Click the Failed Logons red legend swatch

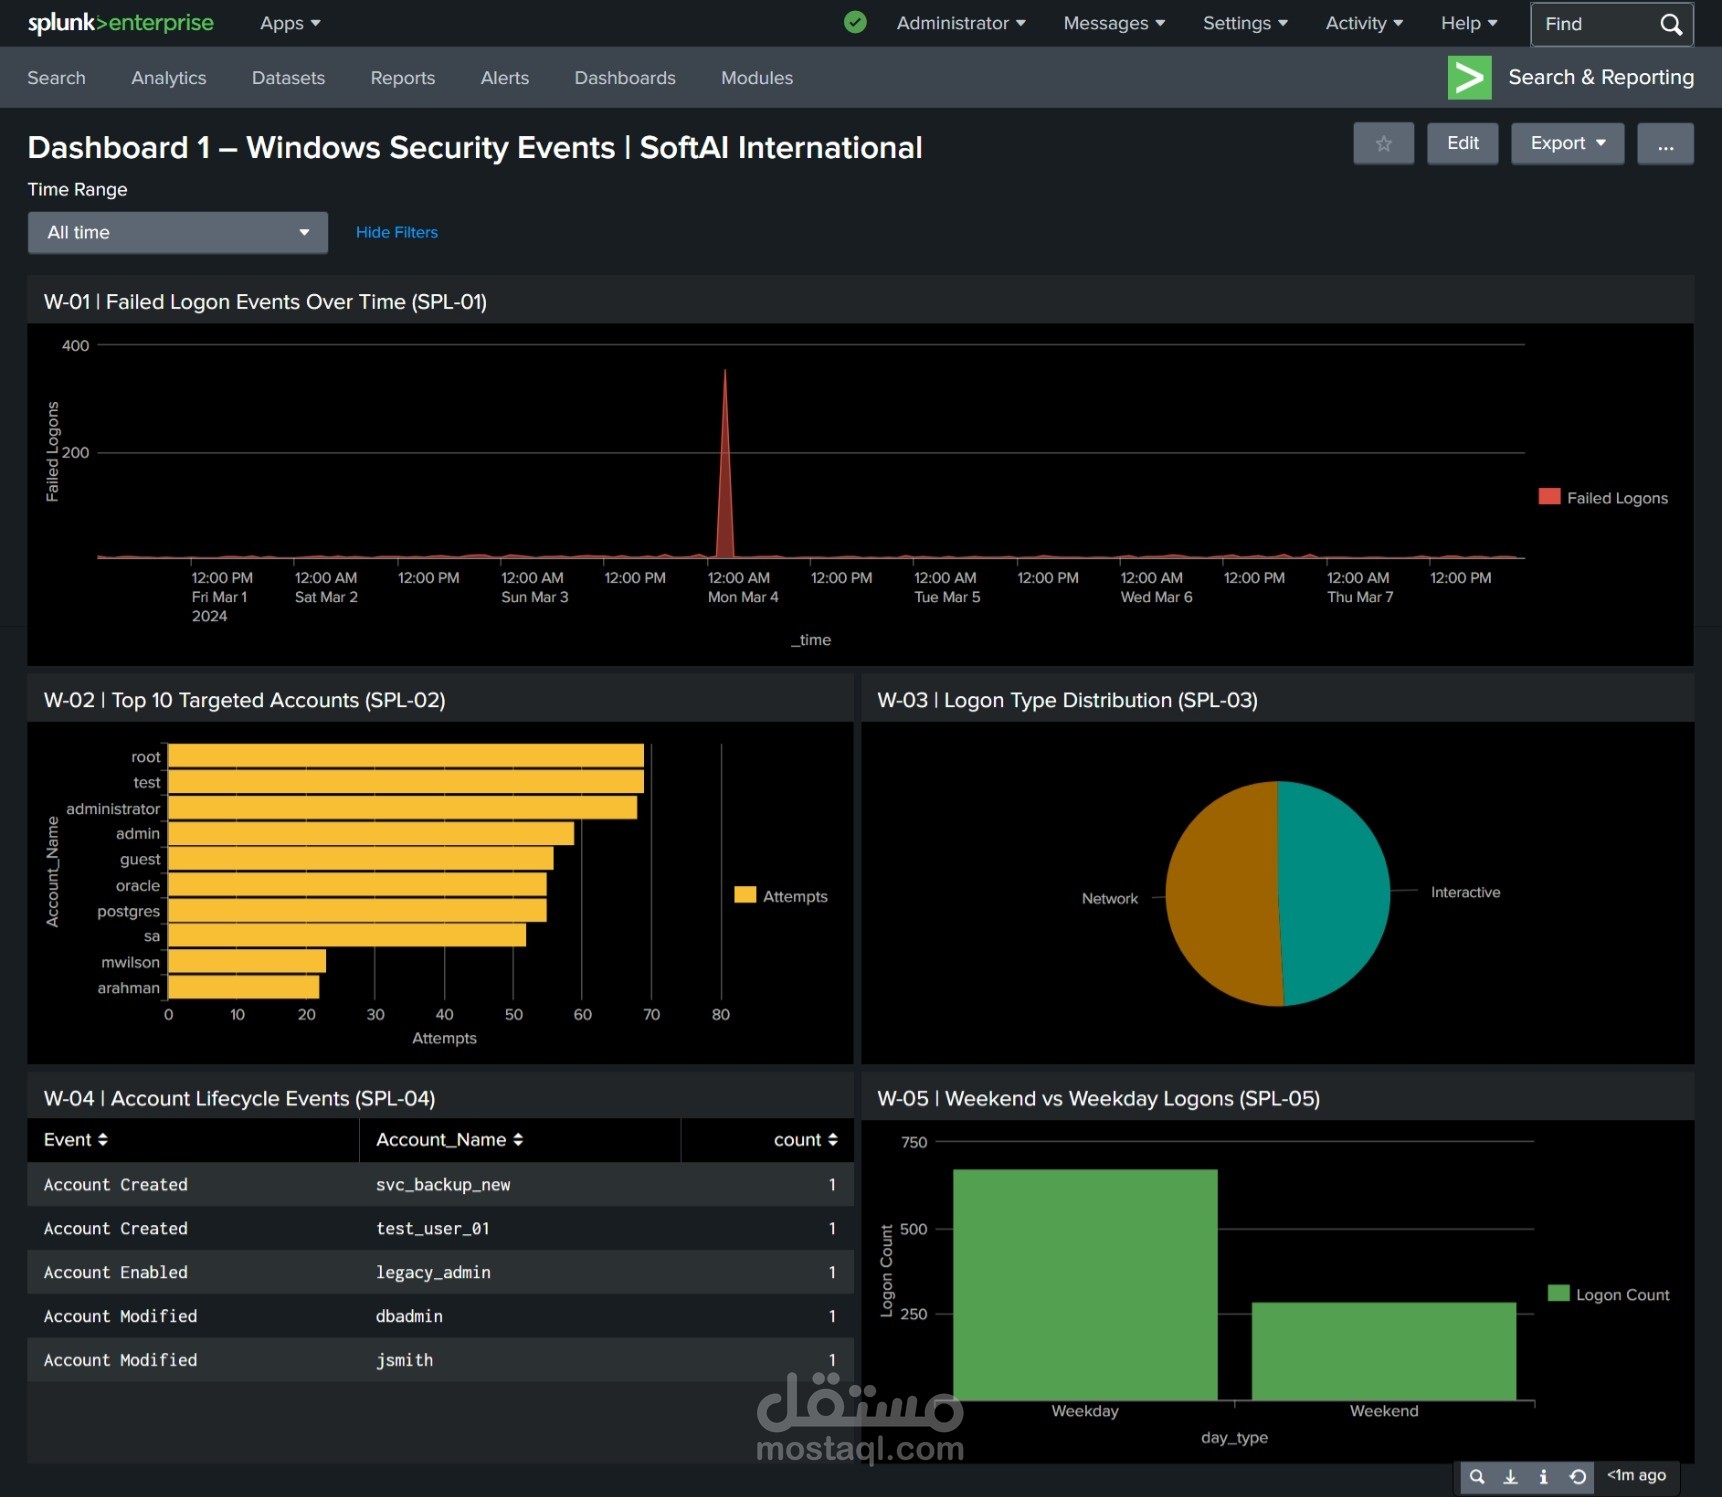1549,497
